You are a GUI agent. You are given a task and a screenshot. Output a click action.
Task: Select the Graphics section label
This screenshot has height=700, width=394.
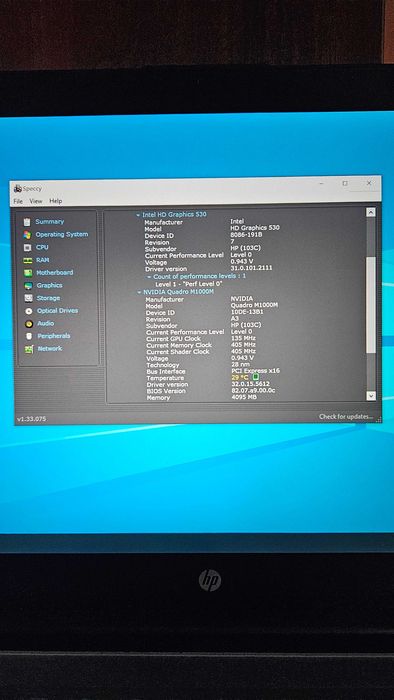point(49,285)
